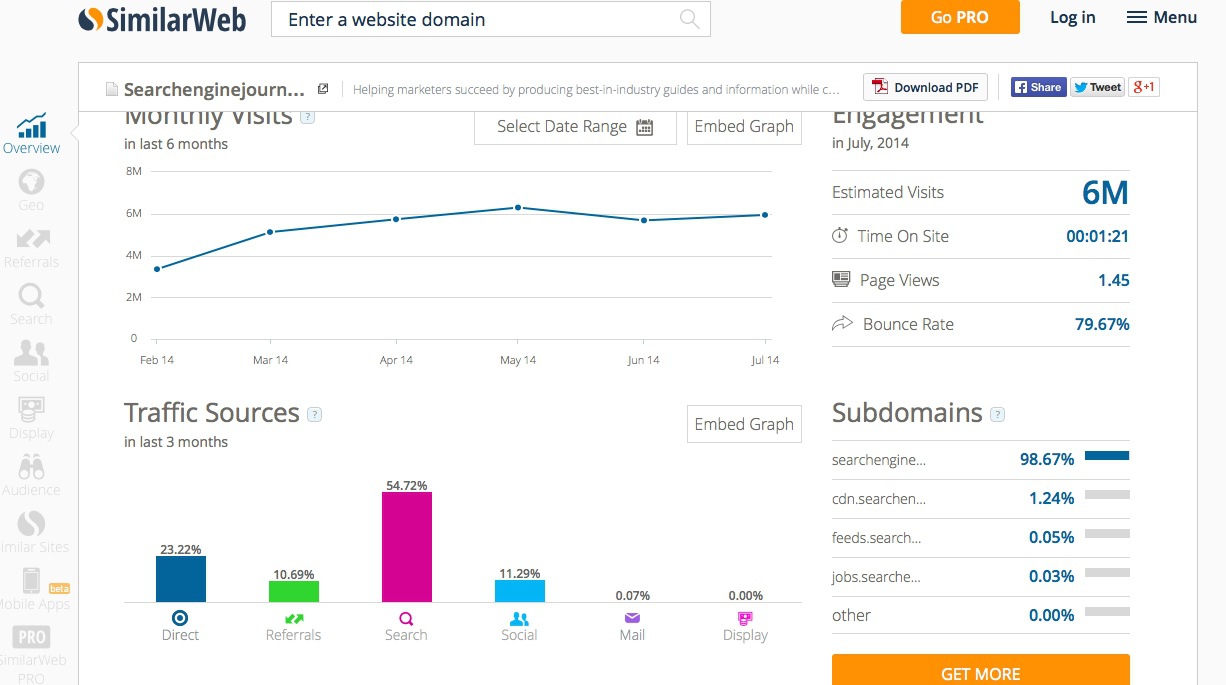Share on Google +1
This screenshot has width=1226, height=685.
click(x=1144, y=87)
